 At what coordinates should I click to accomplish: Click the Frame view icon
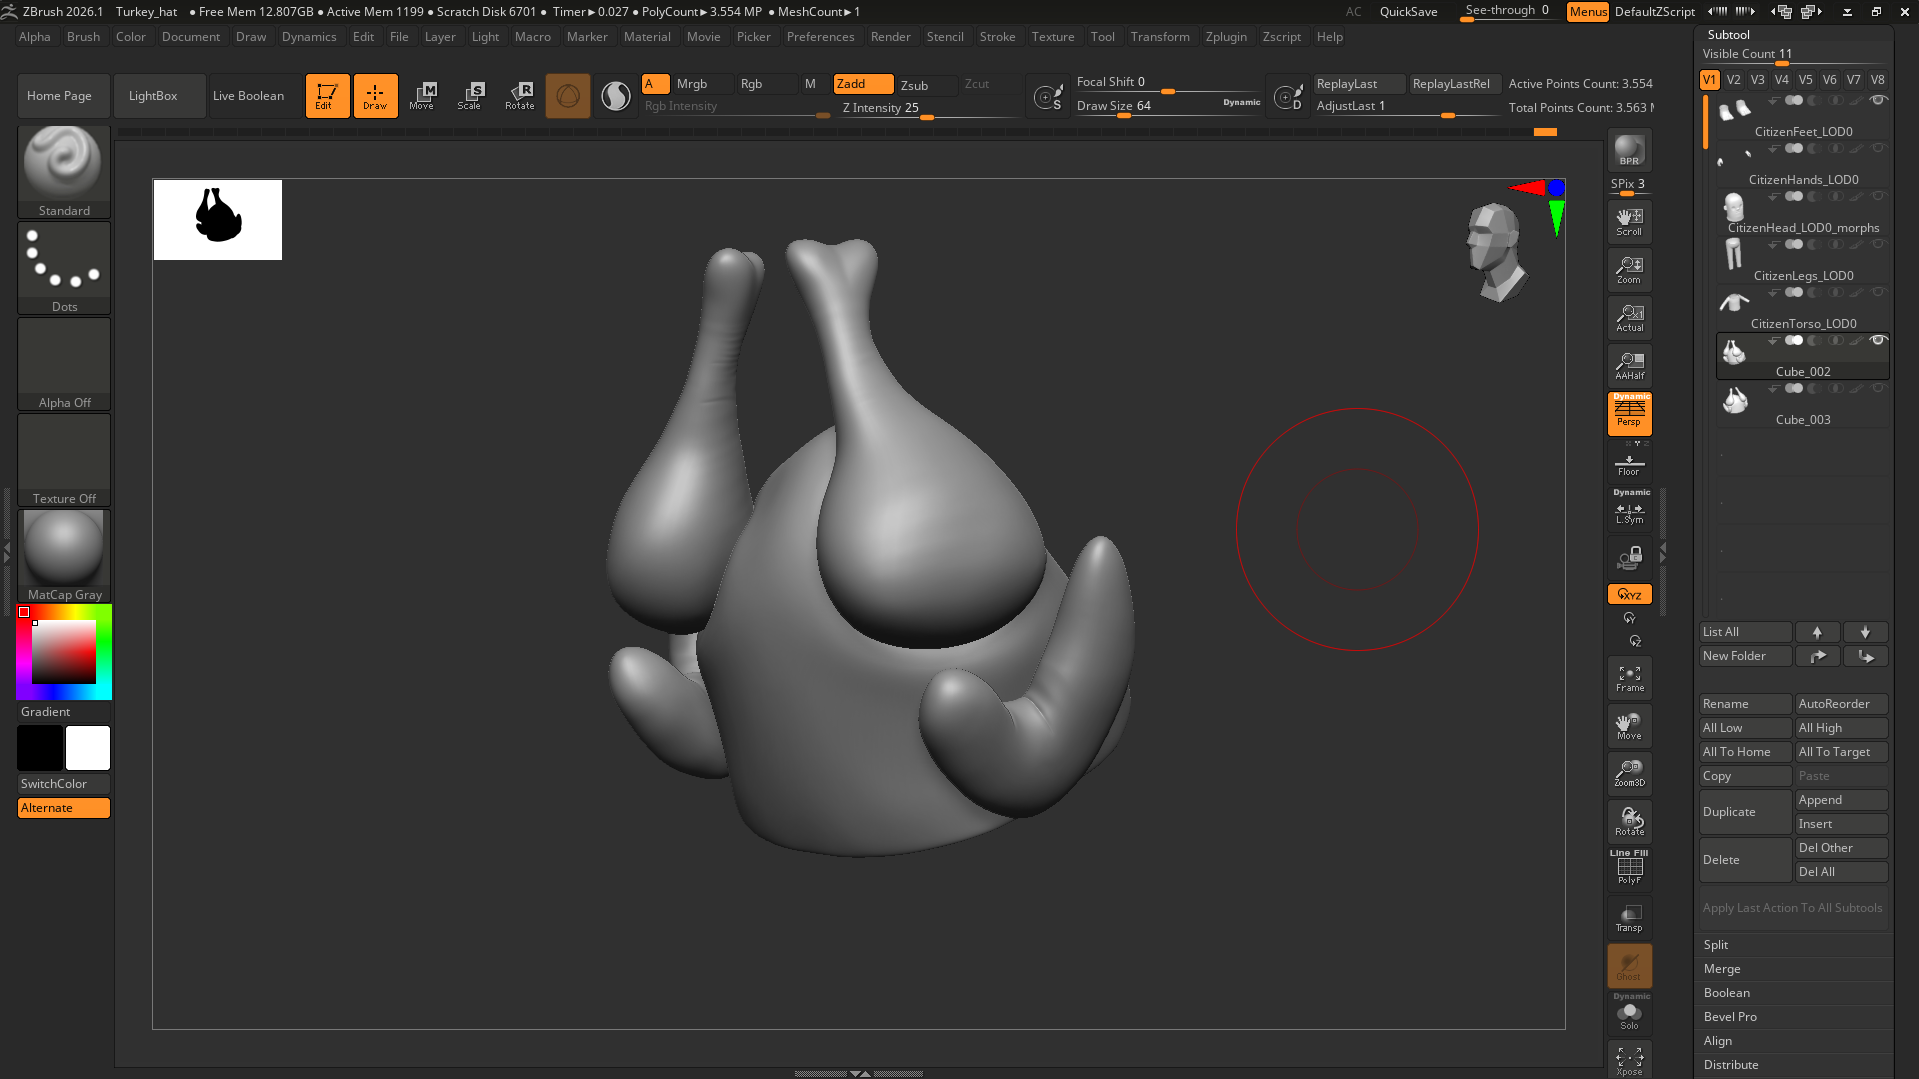click(1629, 679)
